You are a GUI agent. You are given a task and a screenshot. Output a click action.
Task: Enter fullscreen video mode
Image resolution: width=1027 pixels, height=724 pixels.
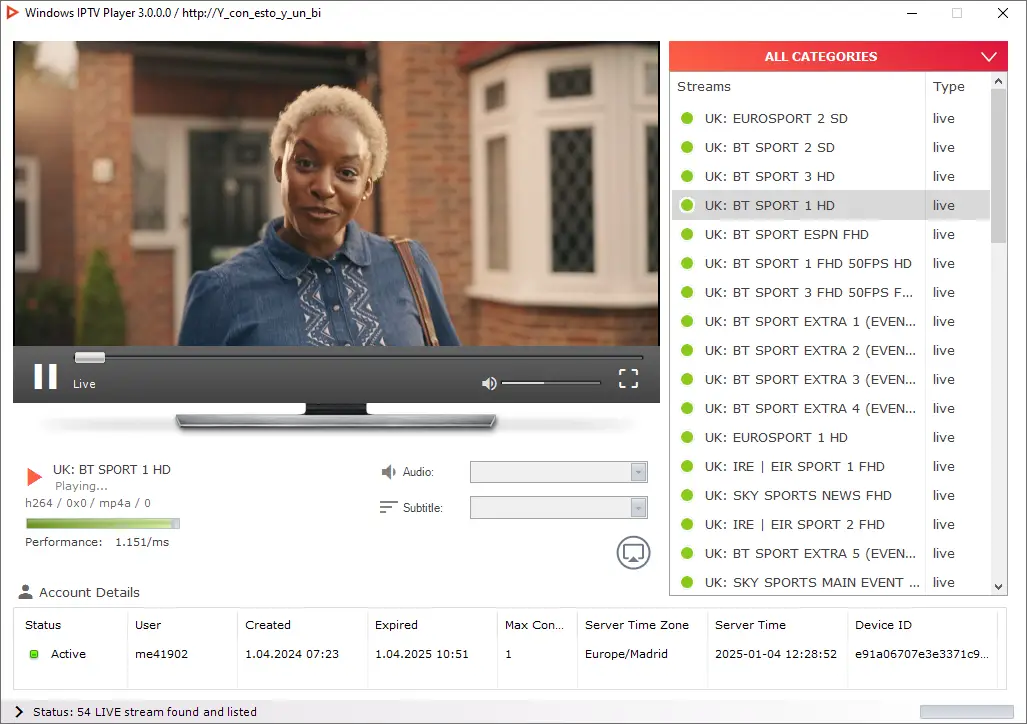click(x=628, y=378)
